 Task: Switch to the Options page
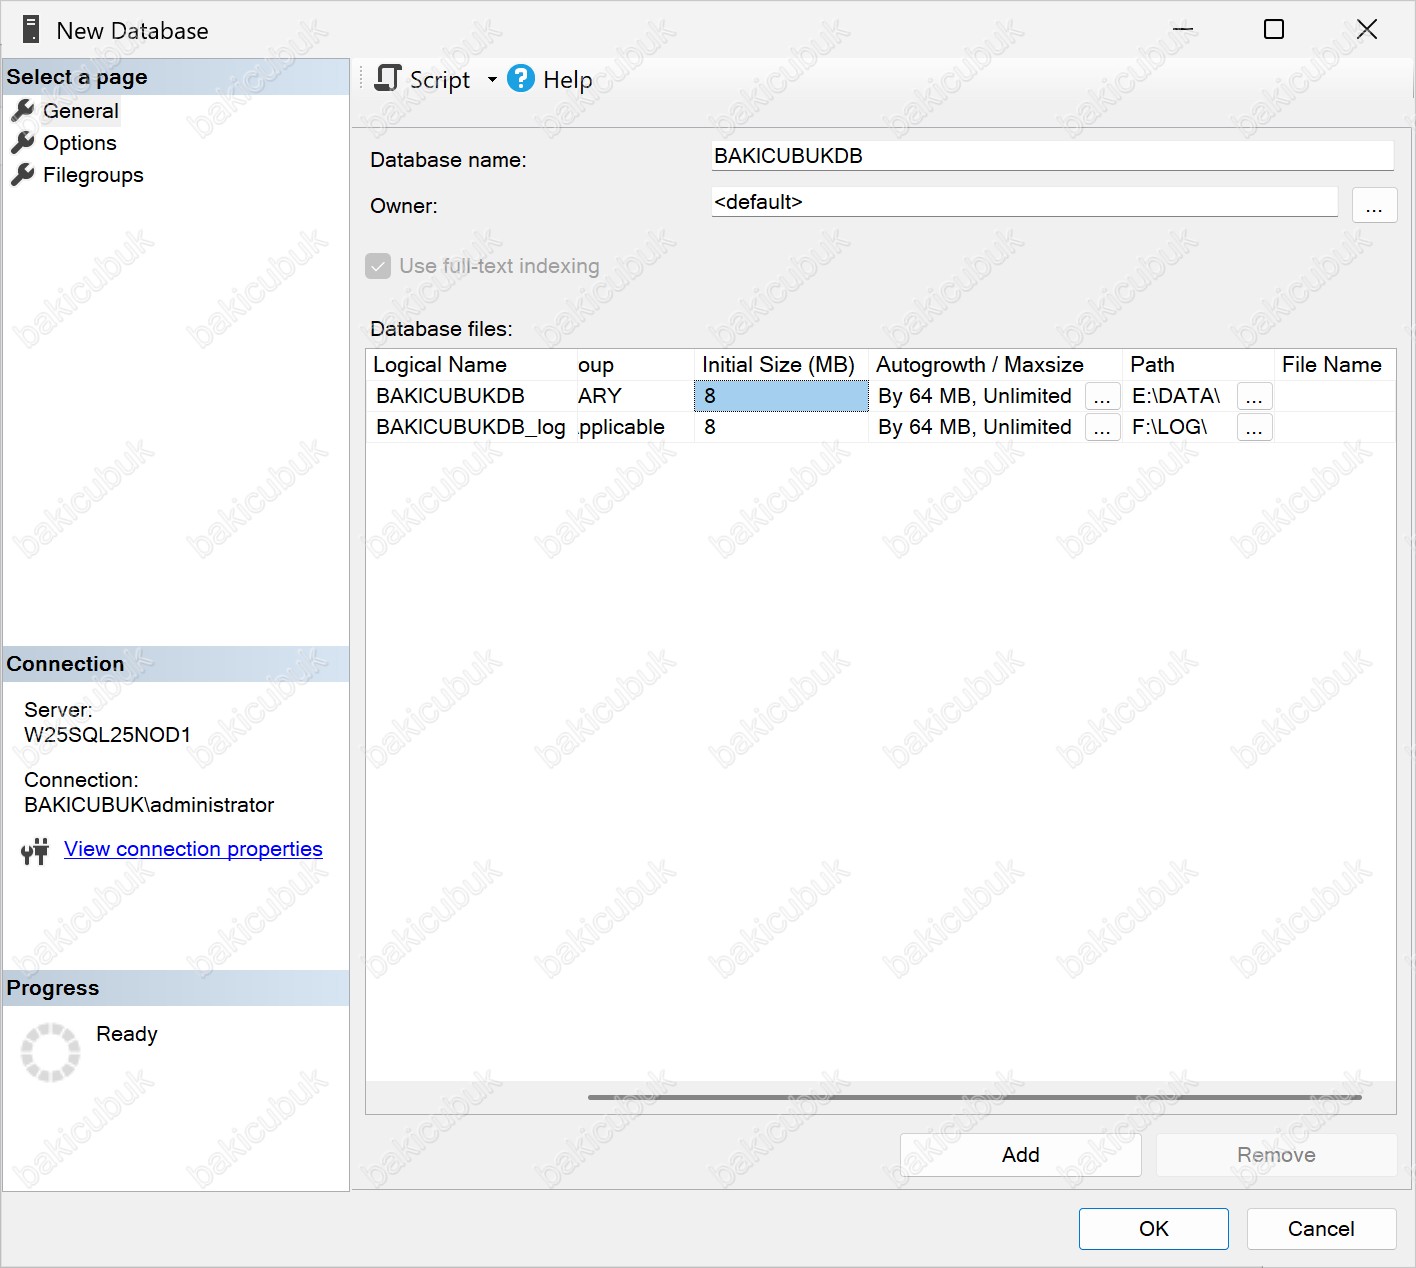coord(80,143)
